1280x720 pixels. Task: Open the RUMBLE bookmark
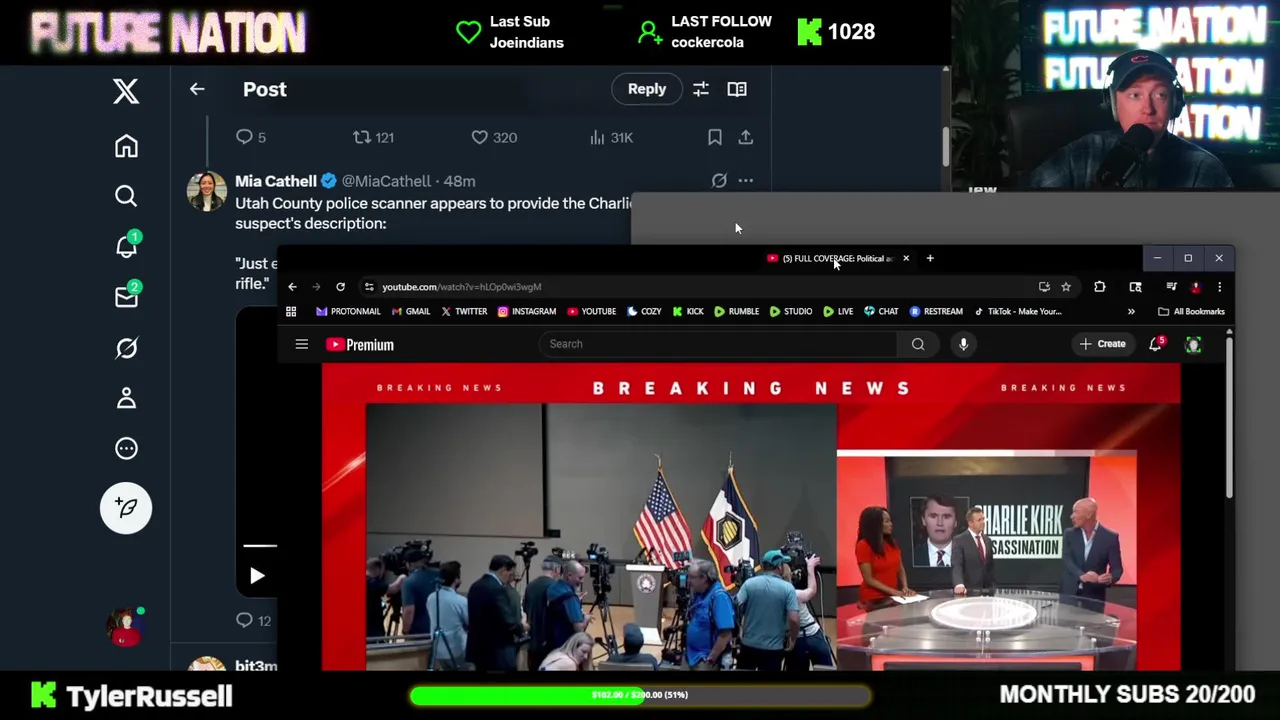tap(736, 311)
